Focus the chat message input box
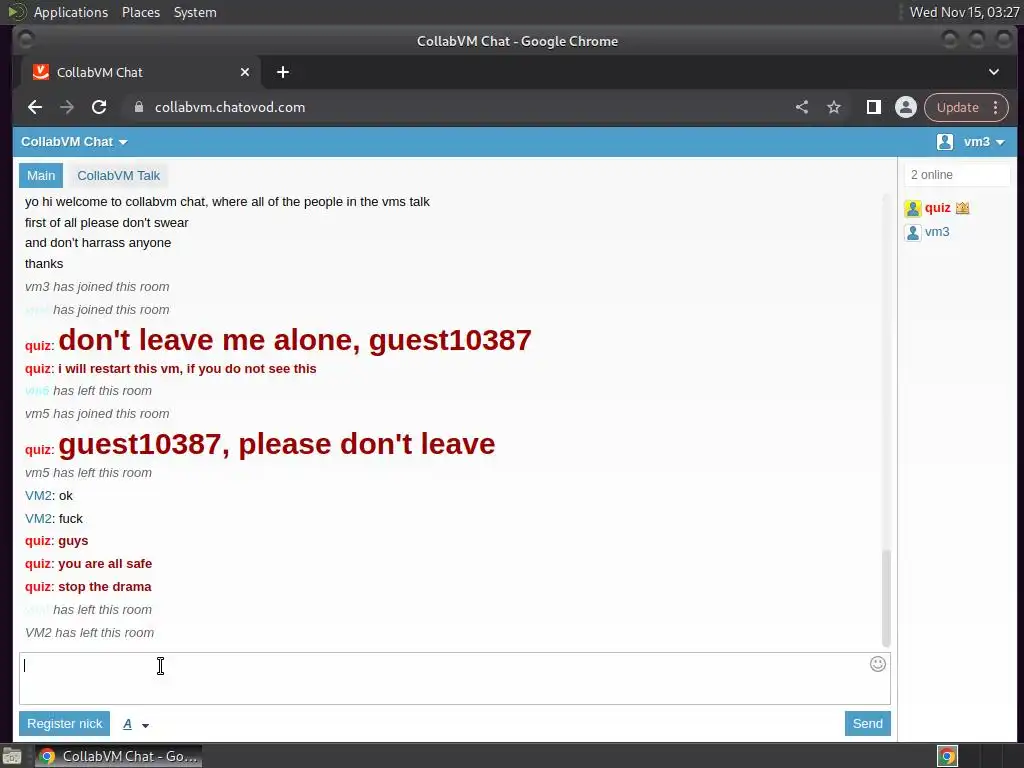This screenshot has height=768, width=1024. 455,679
